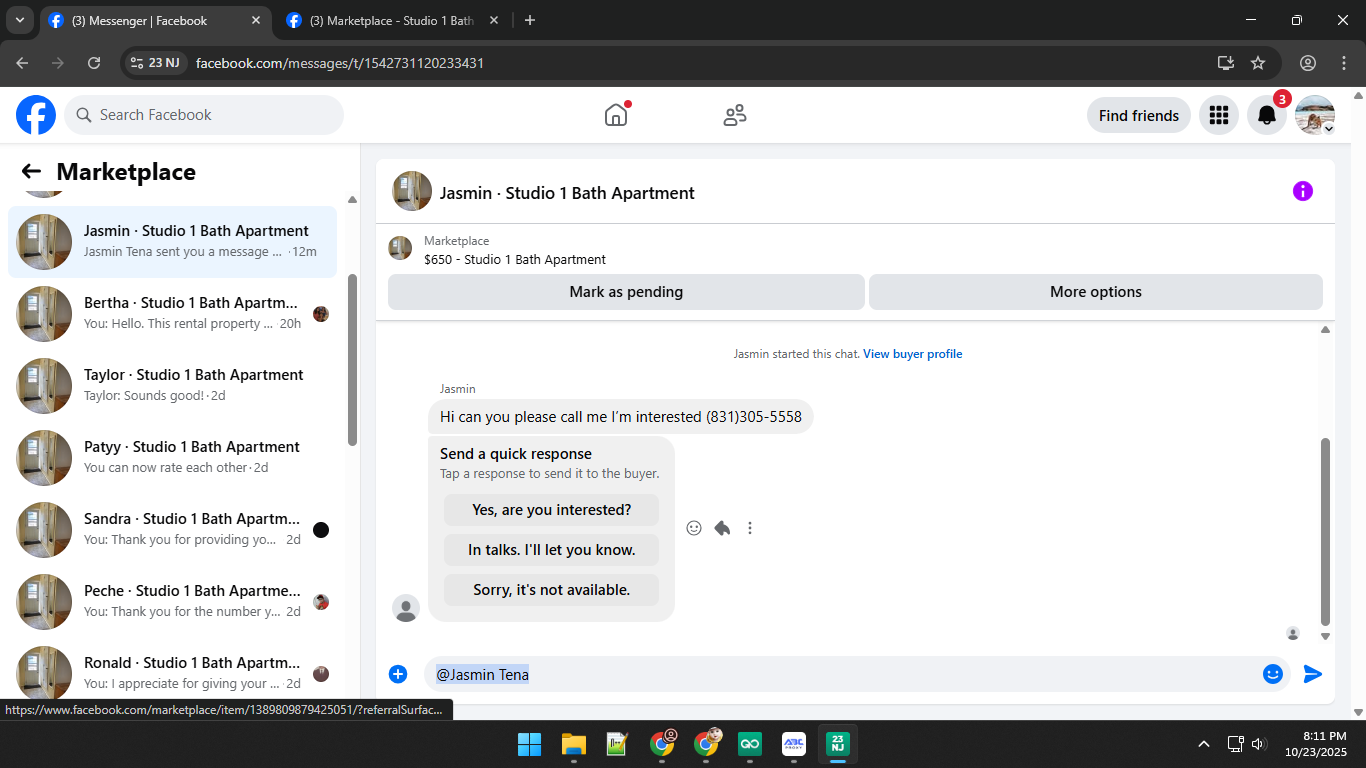Click the browser reload button
Viewport: 1366px width, 768px height.
[94, 63]
